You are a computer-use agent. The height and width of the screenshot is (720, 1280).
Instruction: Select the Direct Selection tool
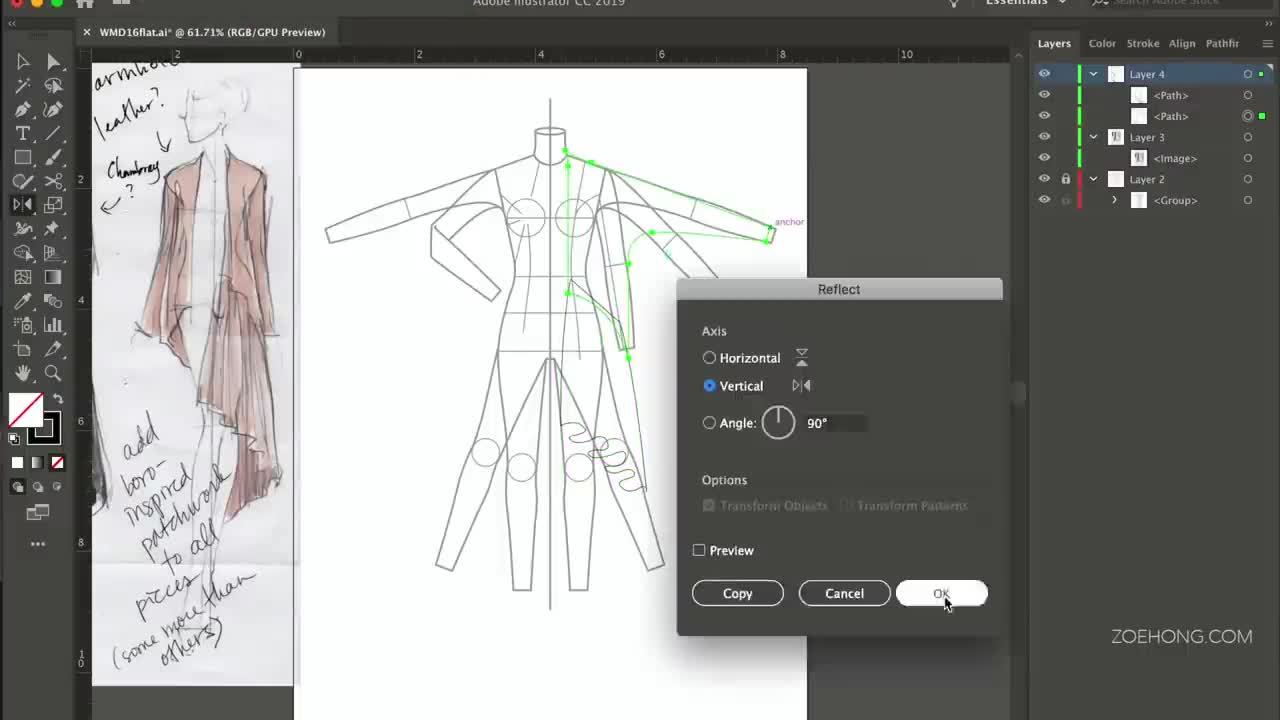click(53, 62)
